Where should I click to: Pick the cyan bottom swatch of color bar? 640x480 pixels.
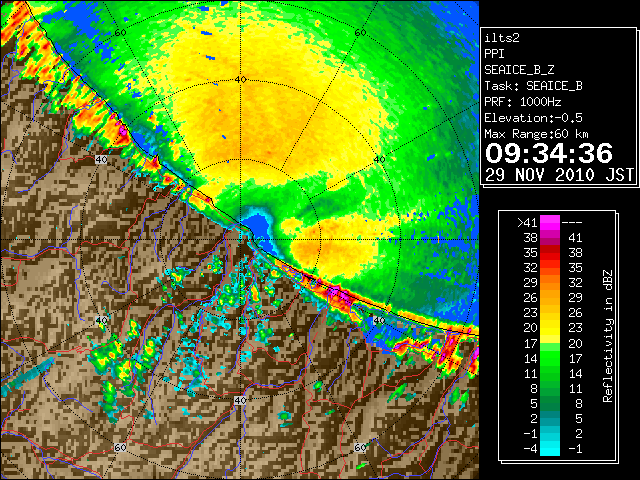(x=550, y=449)
